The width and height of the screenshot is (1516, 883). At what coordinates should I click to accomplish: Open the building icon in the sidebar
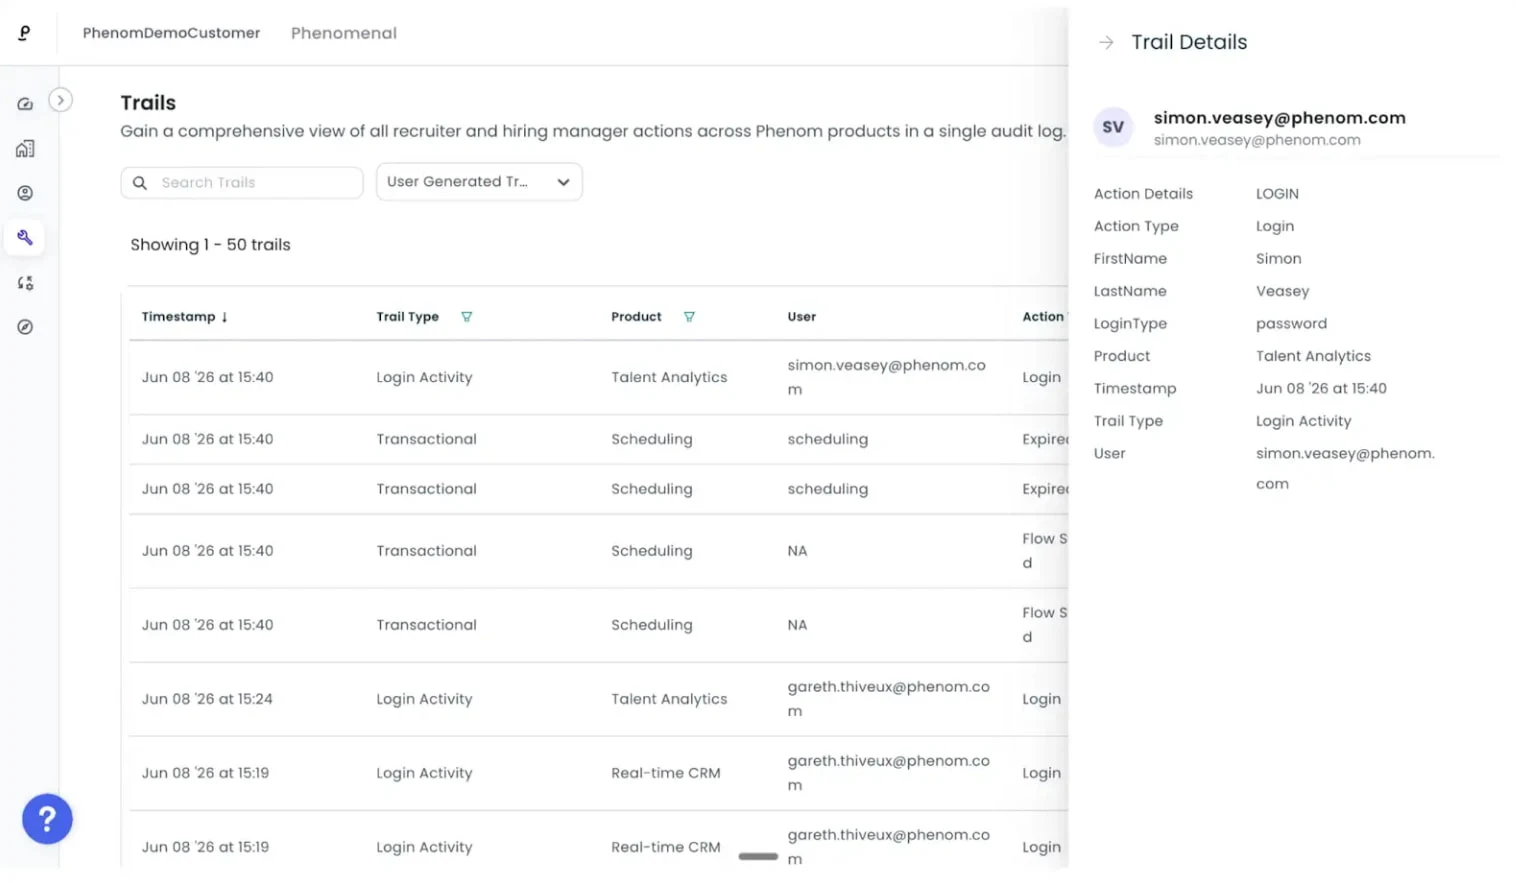(x=25, y=149)
